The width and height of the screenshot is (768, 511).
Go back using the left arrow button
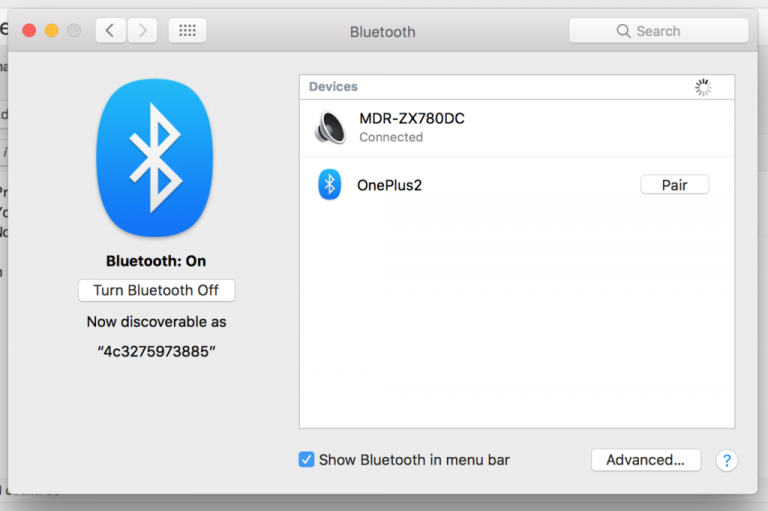click(x=110, y=31)
